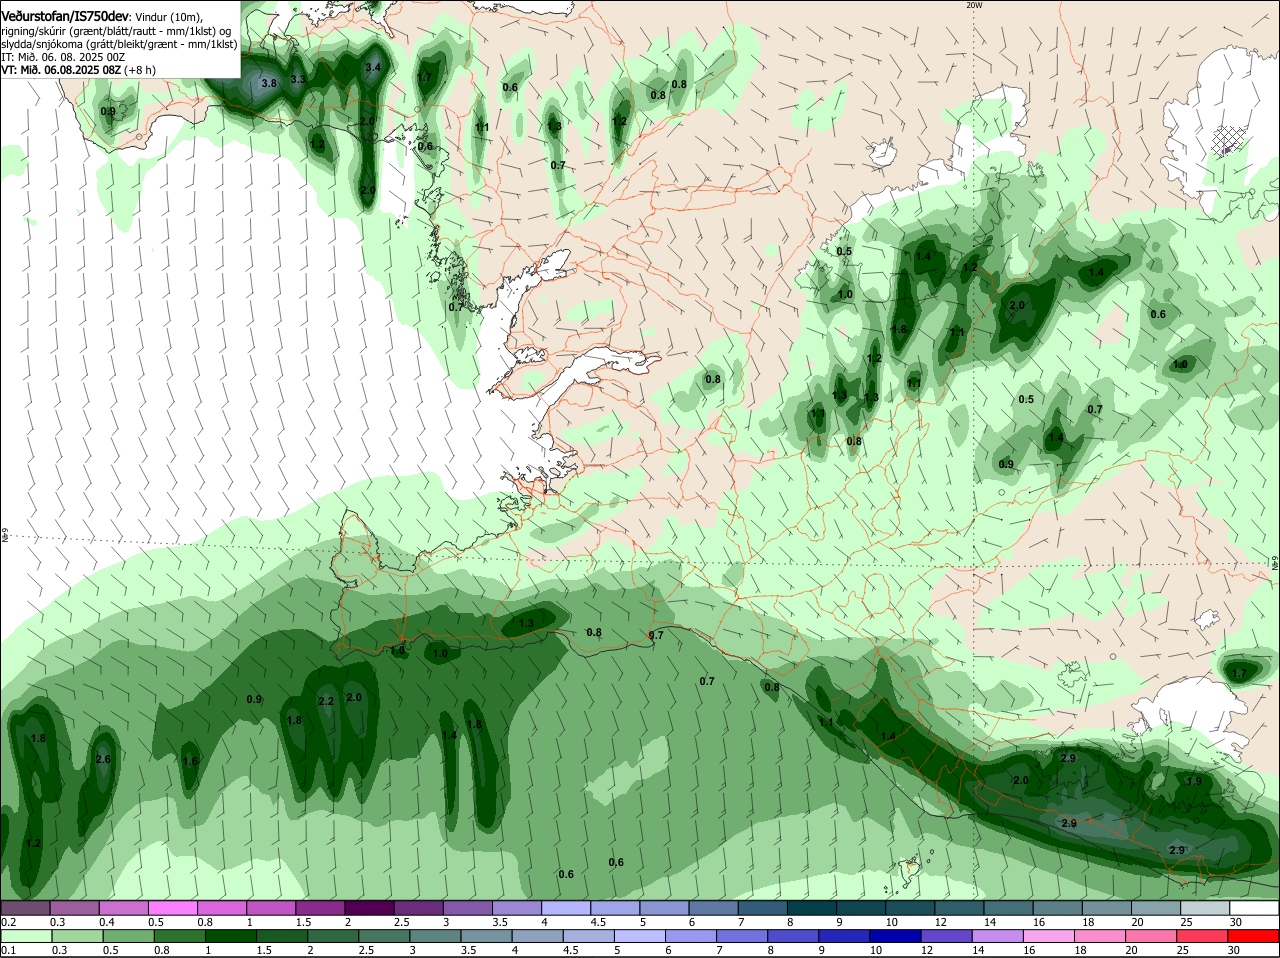Choose the red lower legend swatch at 30

pyautogui.click(x=1255, y=936)
